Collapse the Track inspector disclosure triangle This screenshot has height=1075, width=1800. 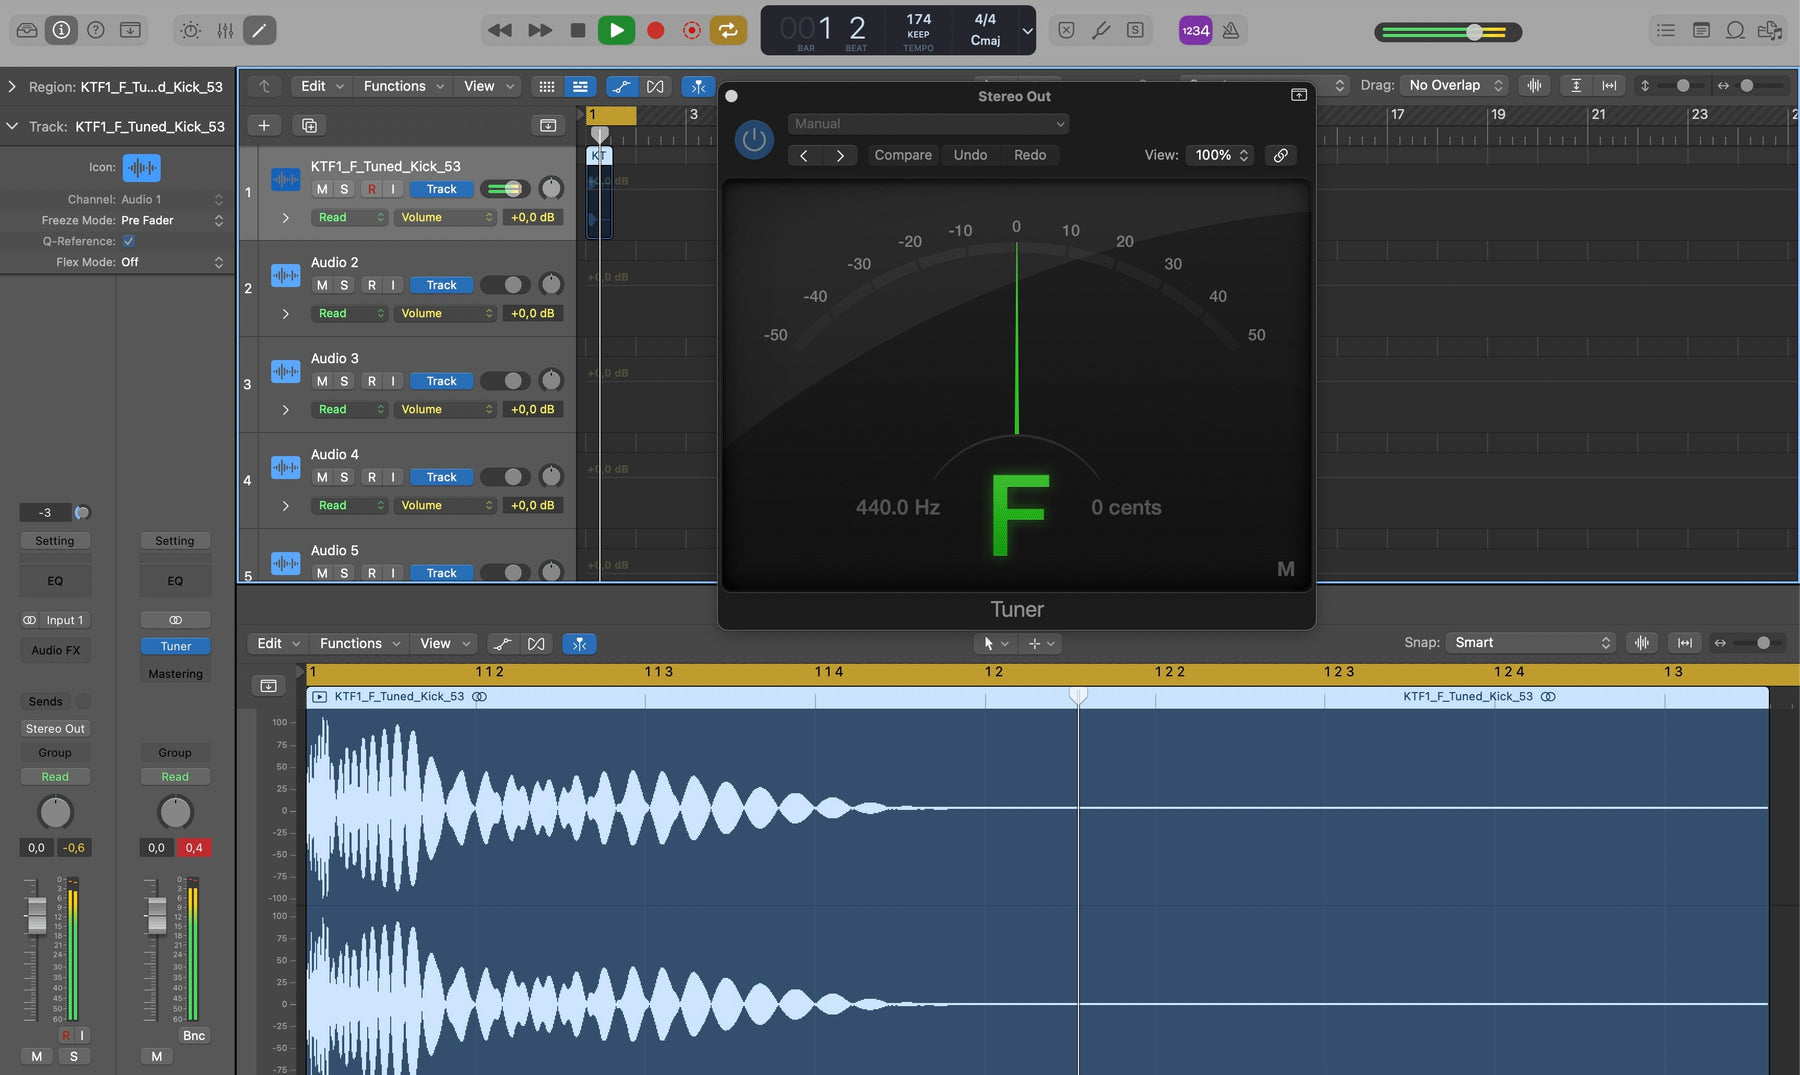coord(12,126)
